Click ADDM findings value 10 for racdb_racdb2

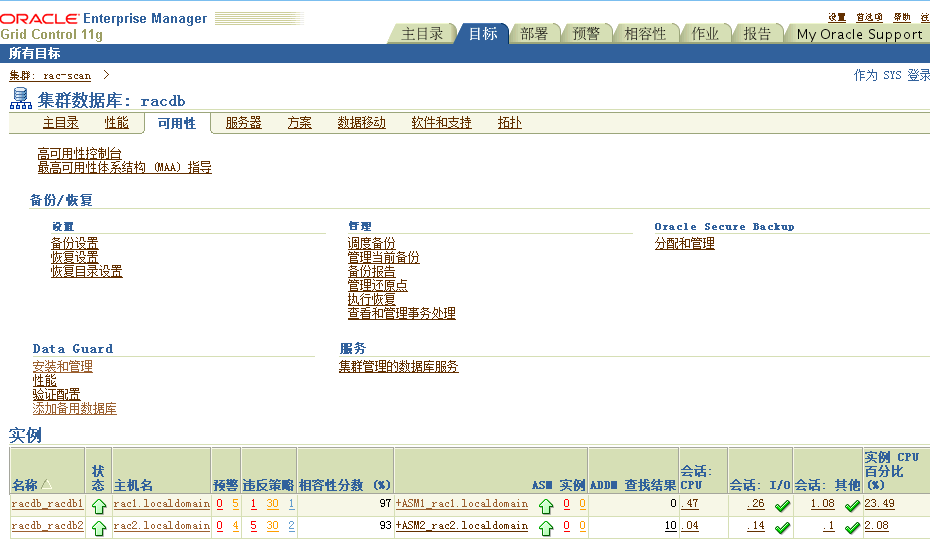pyautogui.click(x=670, y=525)
